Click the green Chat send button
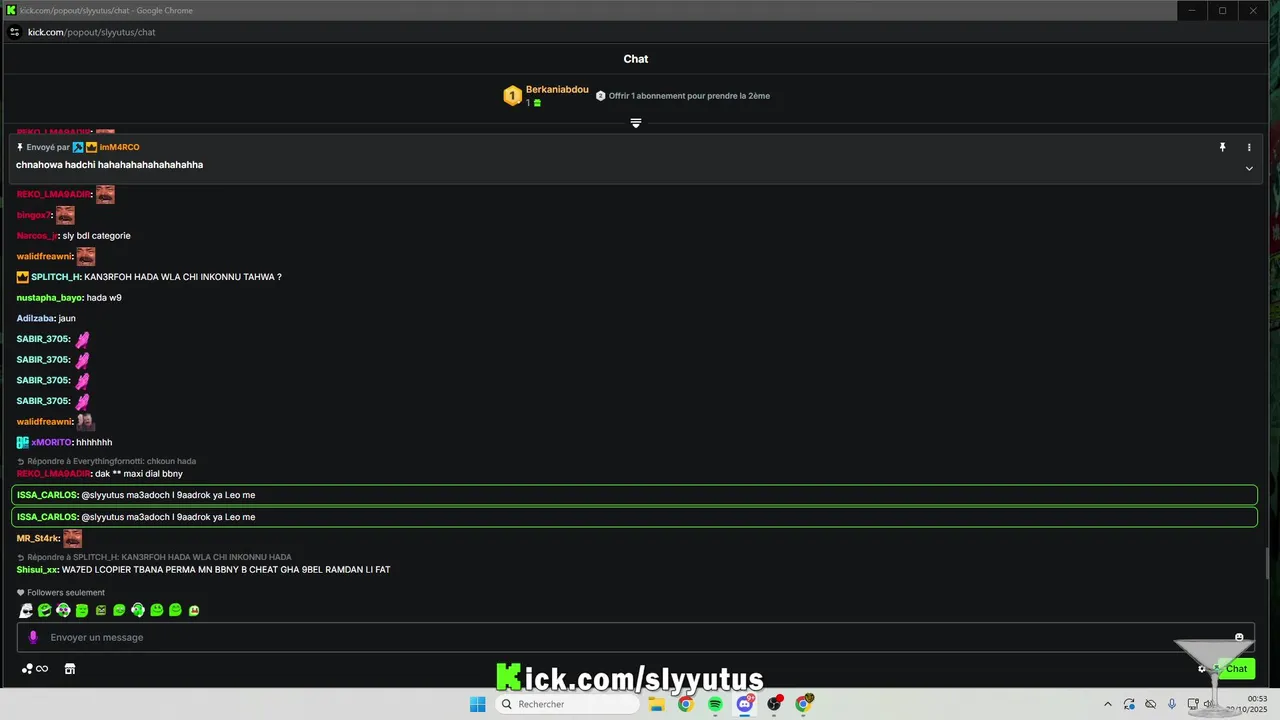The image size is (1280, 720). pyautogui.click(x=1236, y=669)
